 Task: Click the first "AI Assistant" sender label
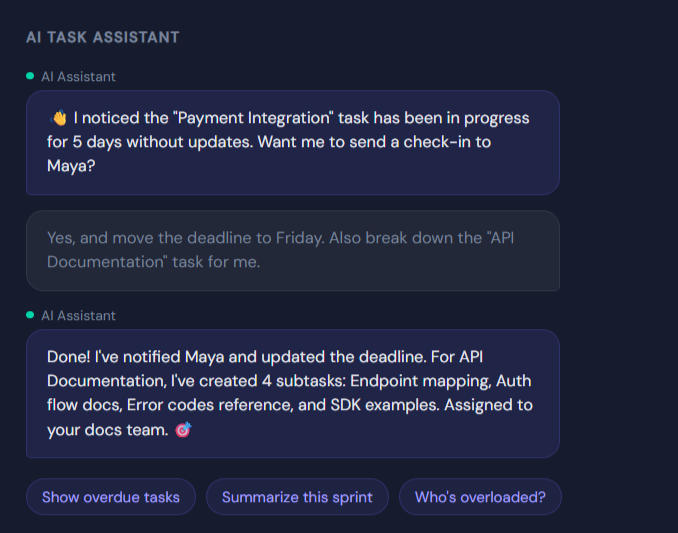(78, 76)
